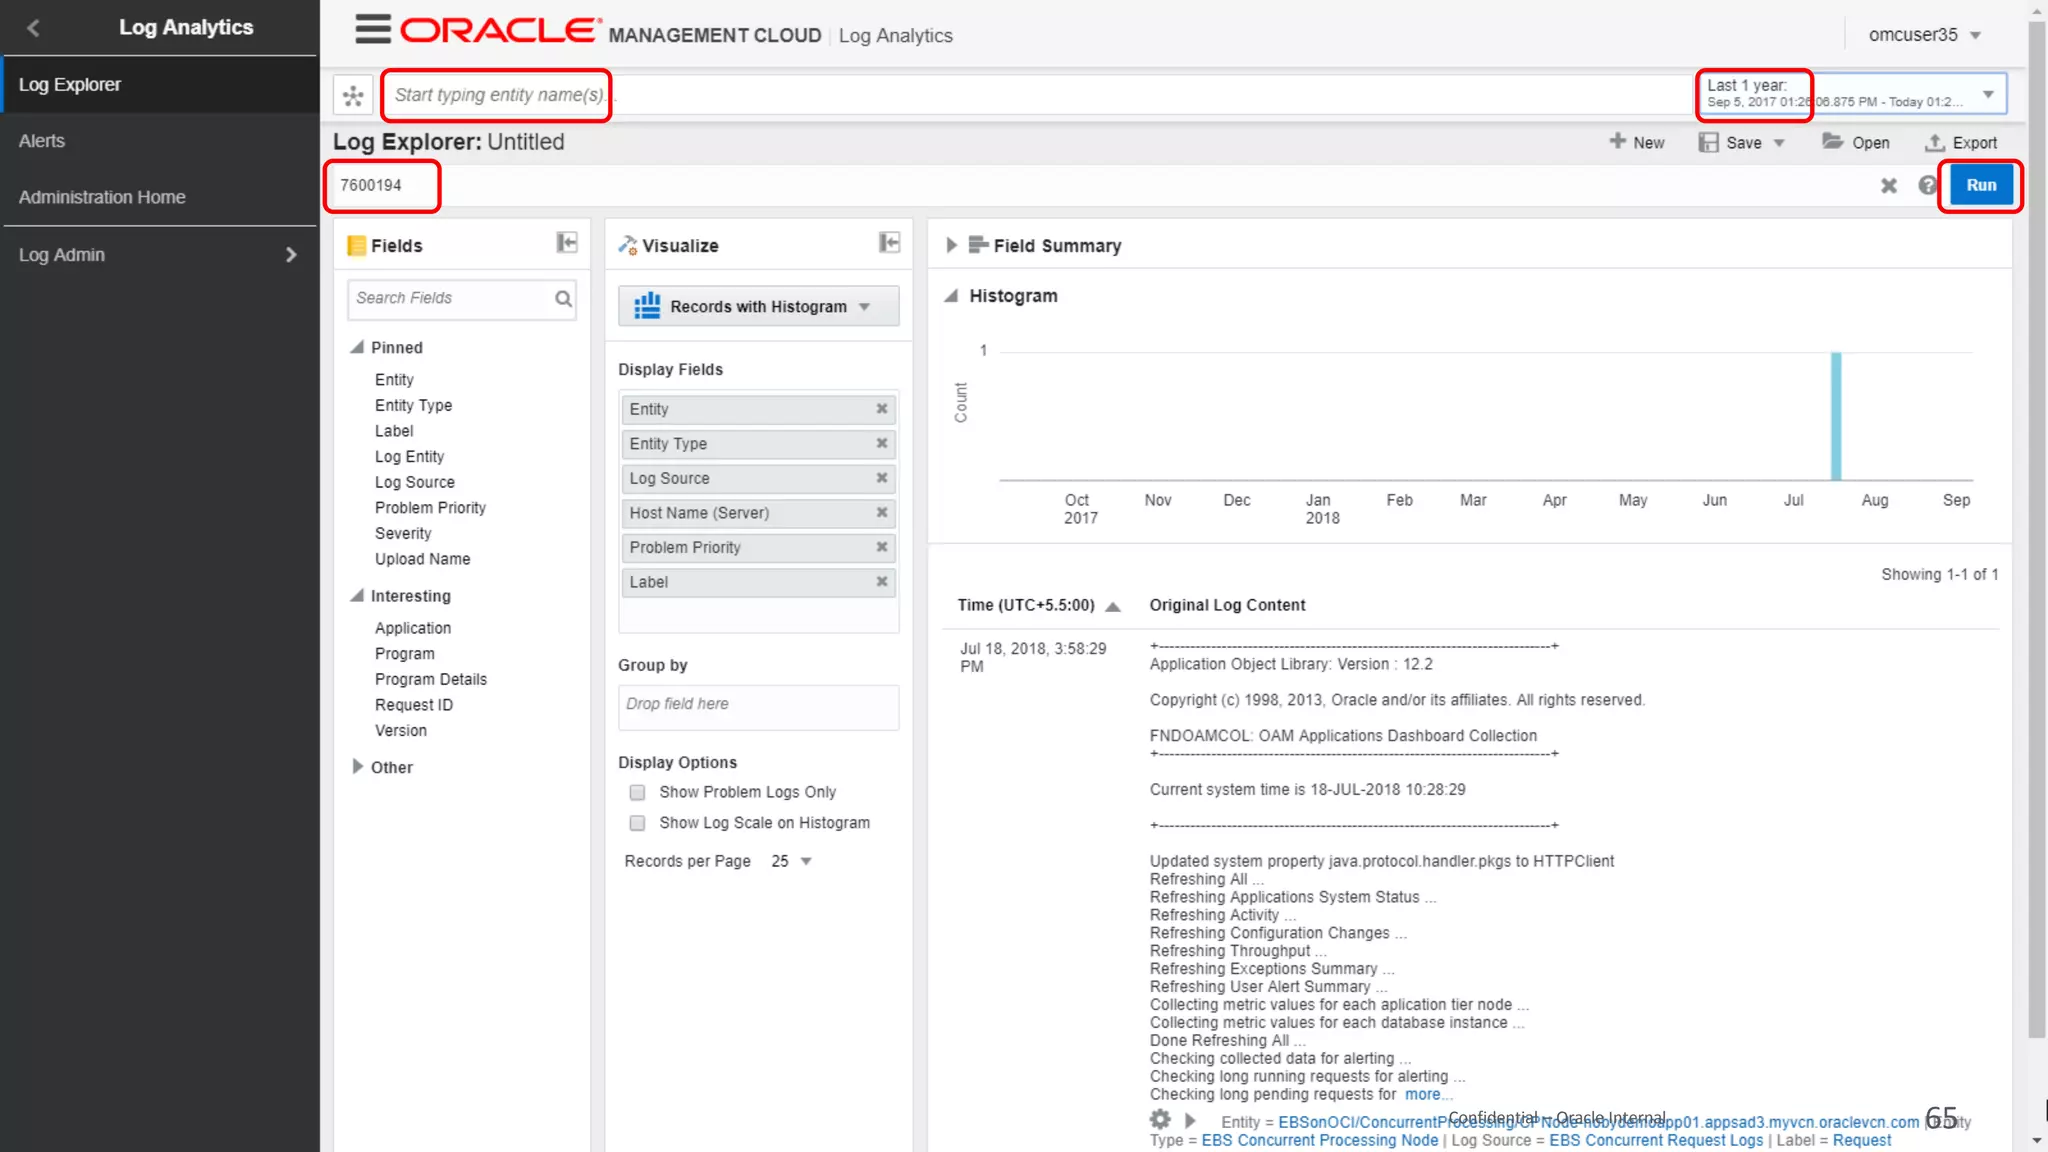
Task: Select the Version interesting field
Action: click(400, 730)
